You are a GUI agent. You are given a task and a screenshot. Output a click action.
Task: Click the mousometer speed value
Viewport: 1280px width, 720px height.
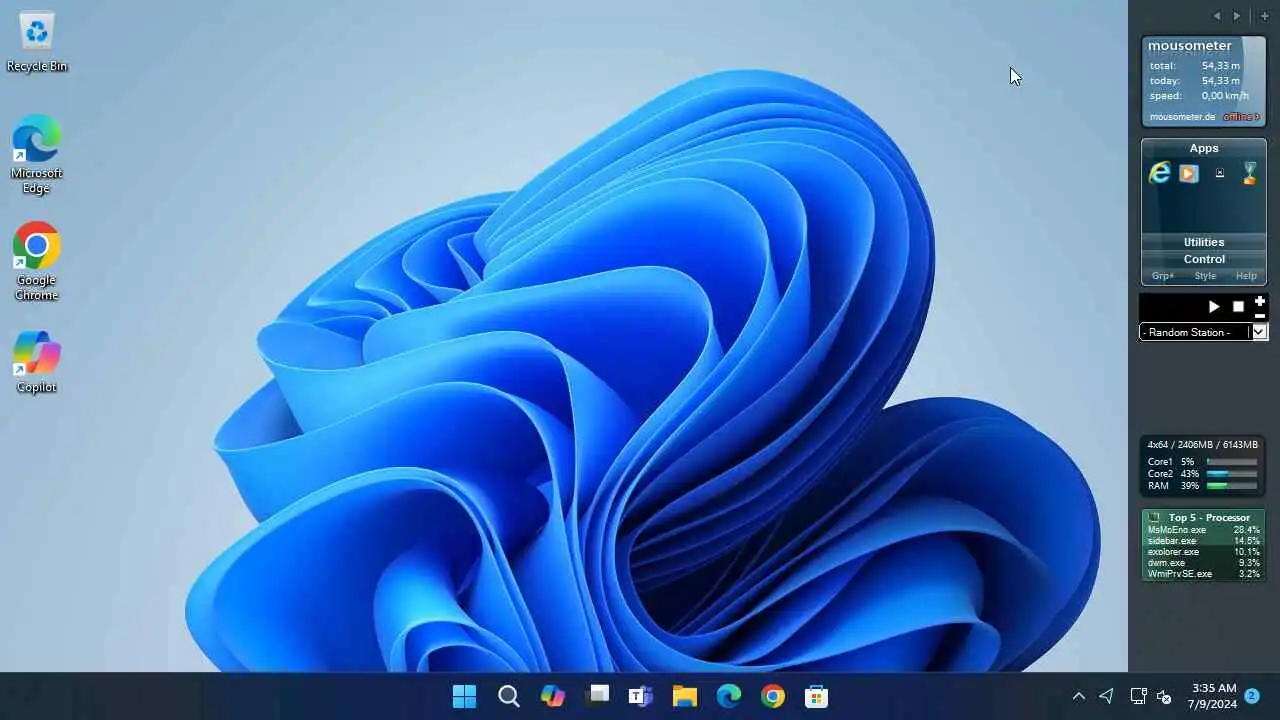tap(1225, 96)
